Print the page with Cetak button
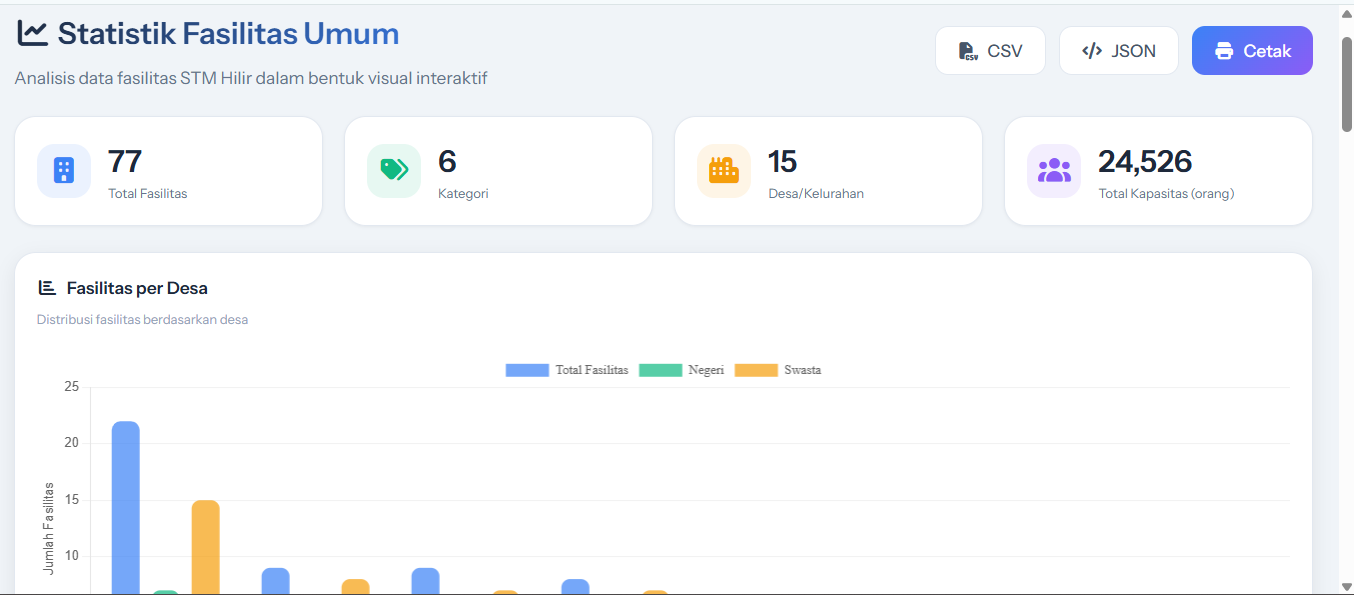The height and width of the screenshot is (595, 1354). [1252, 51]
